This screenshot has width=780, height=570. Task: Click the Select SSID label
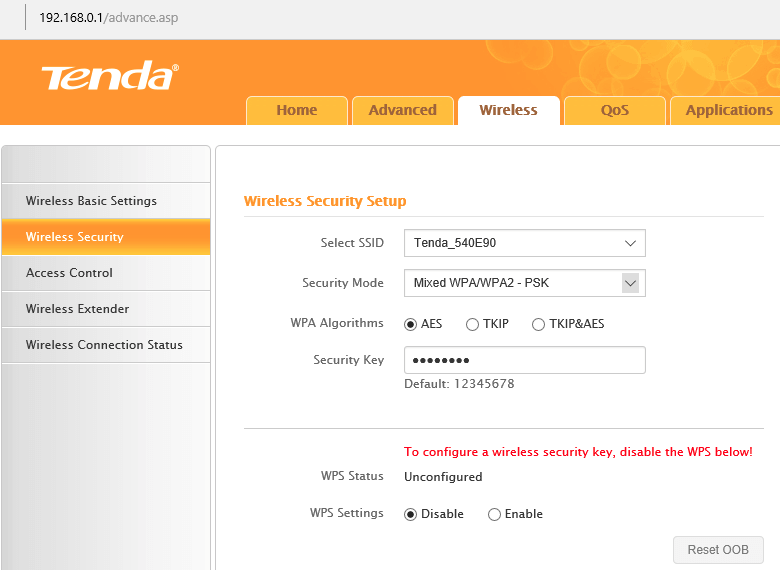(352, 243)
